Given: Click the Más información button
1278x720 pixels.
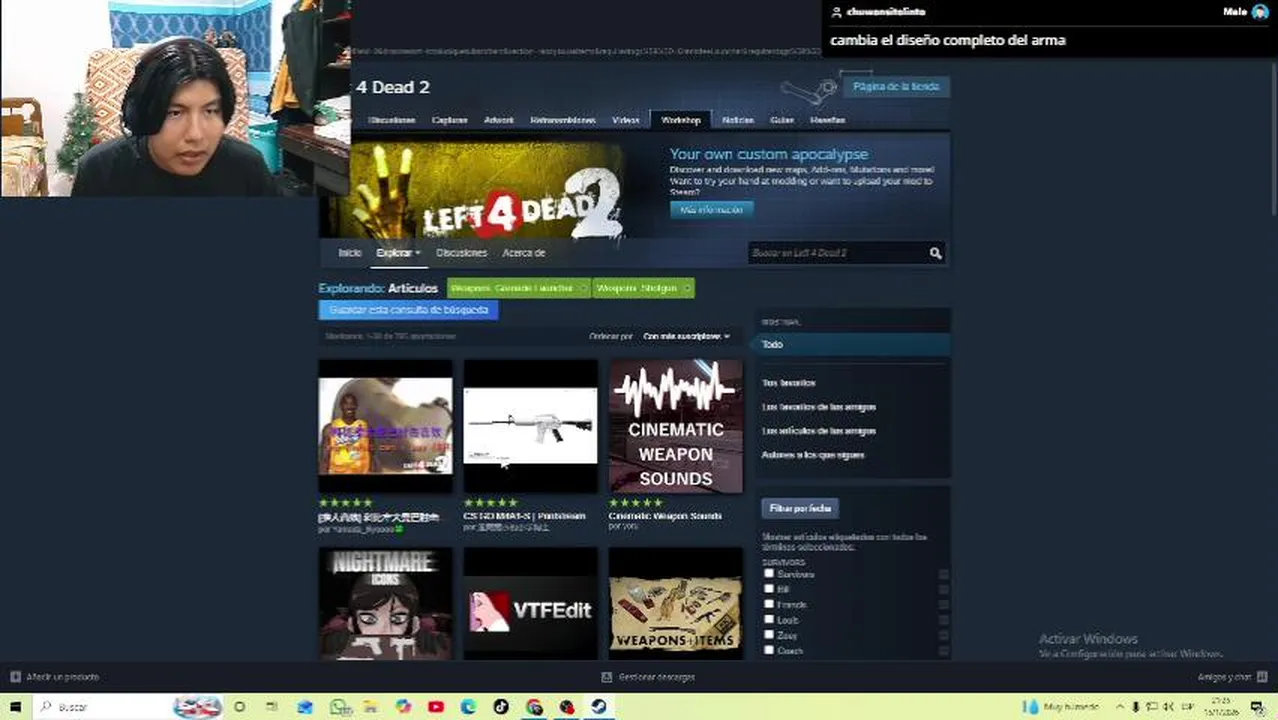Looking at the screenshot, I should (x=711, y=210).
